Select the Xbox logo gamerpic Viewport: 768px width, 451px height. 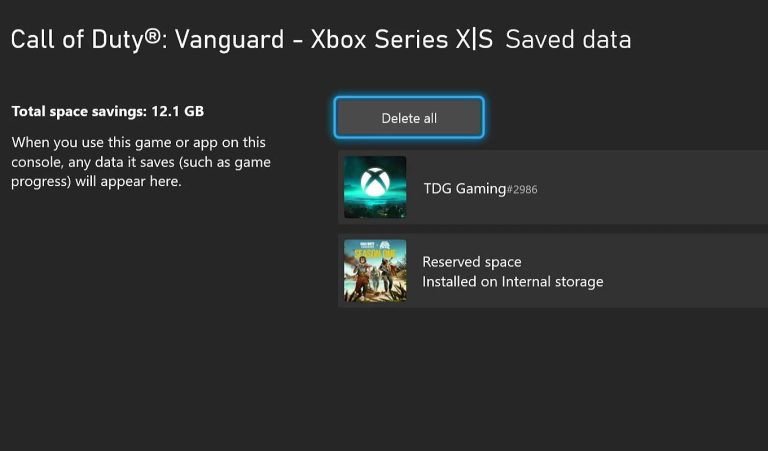click(x=375, y=187)
